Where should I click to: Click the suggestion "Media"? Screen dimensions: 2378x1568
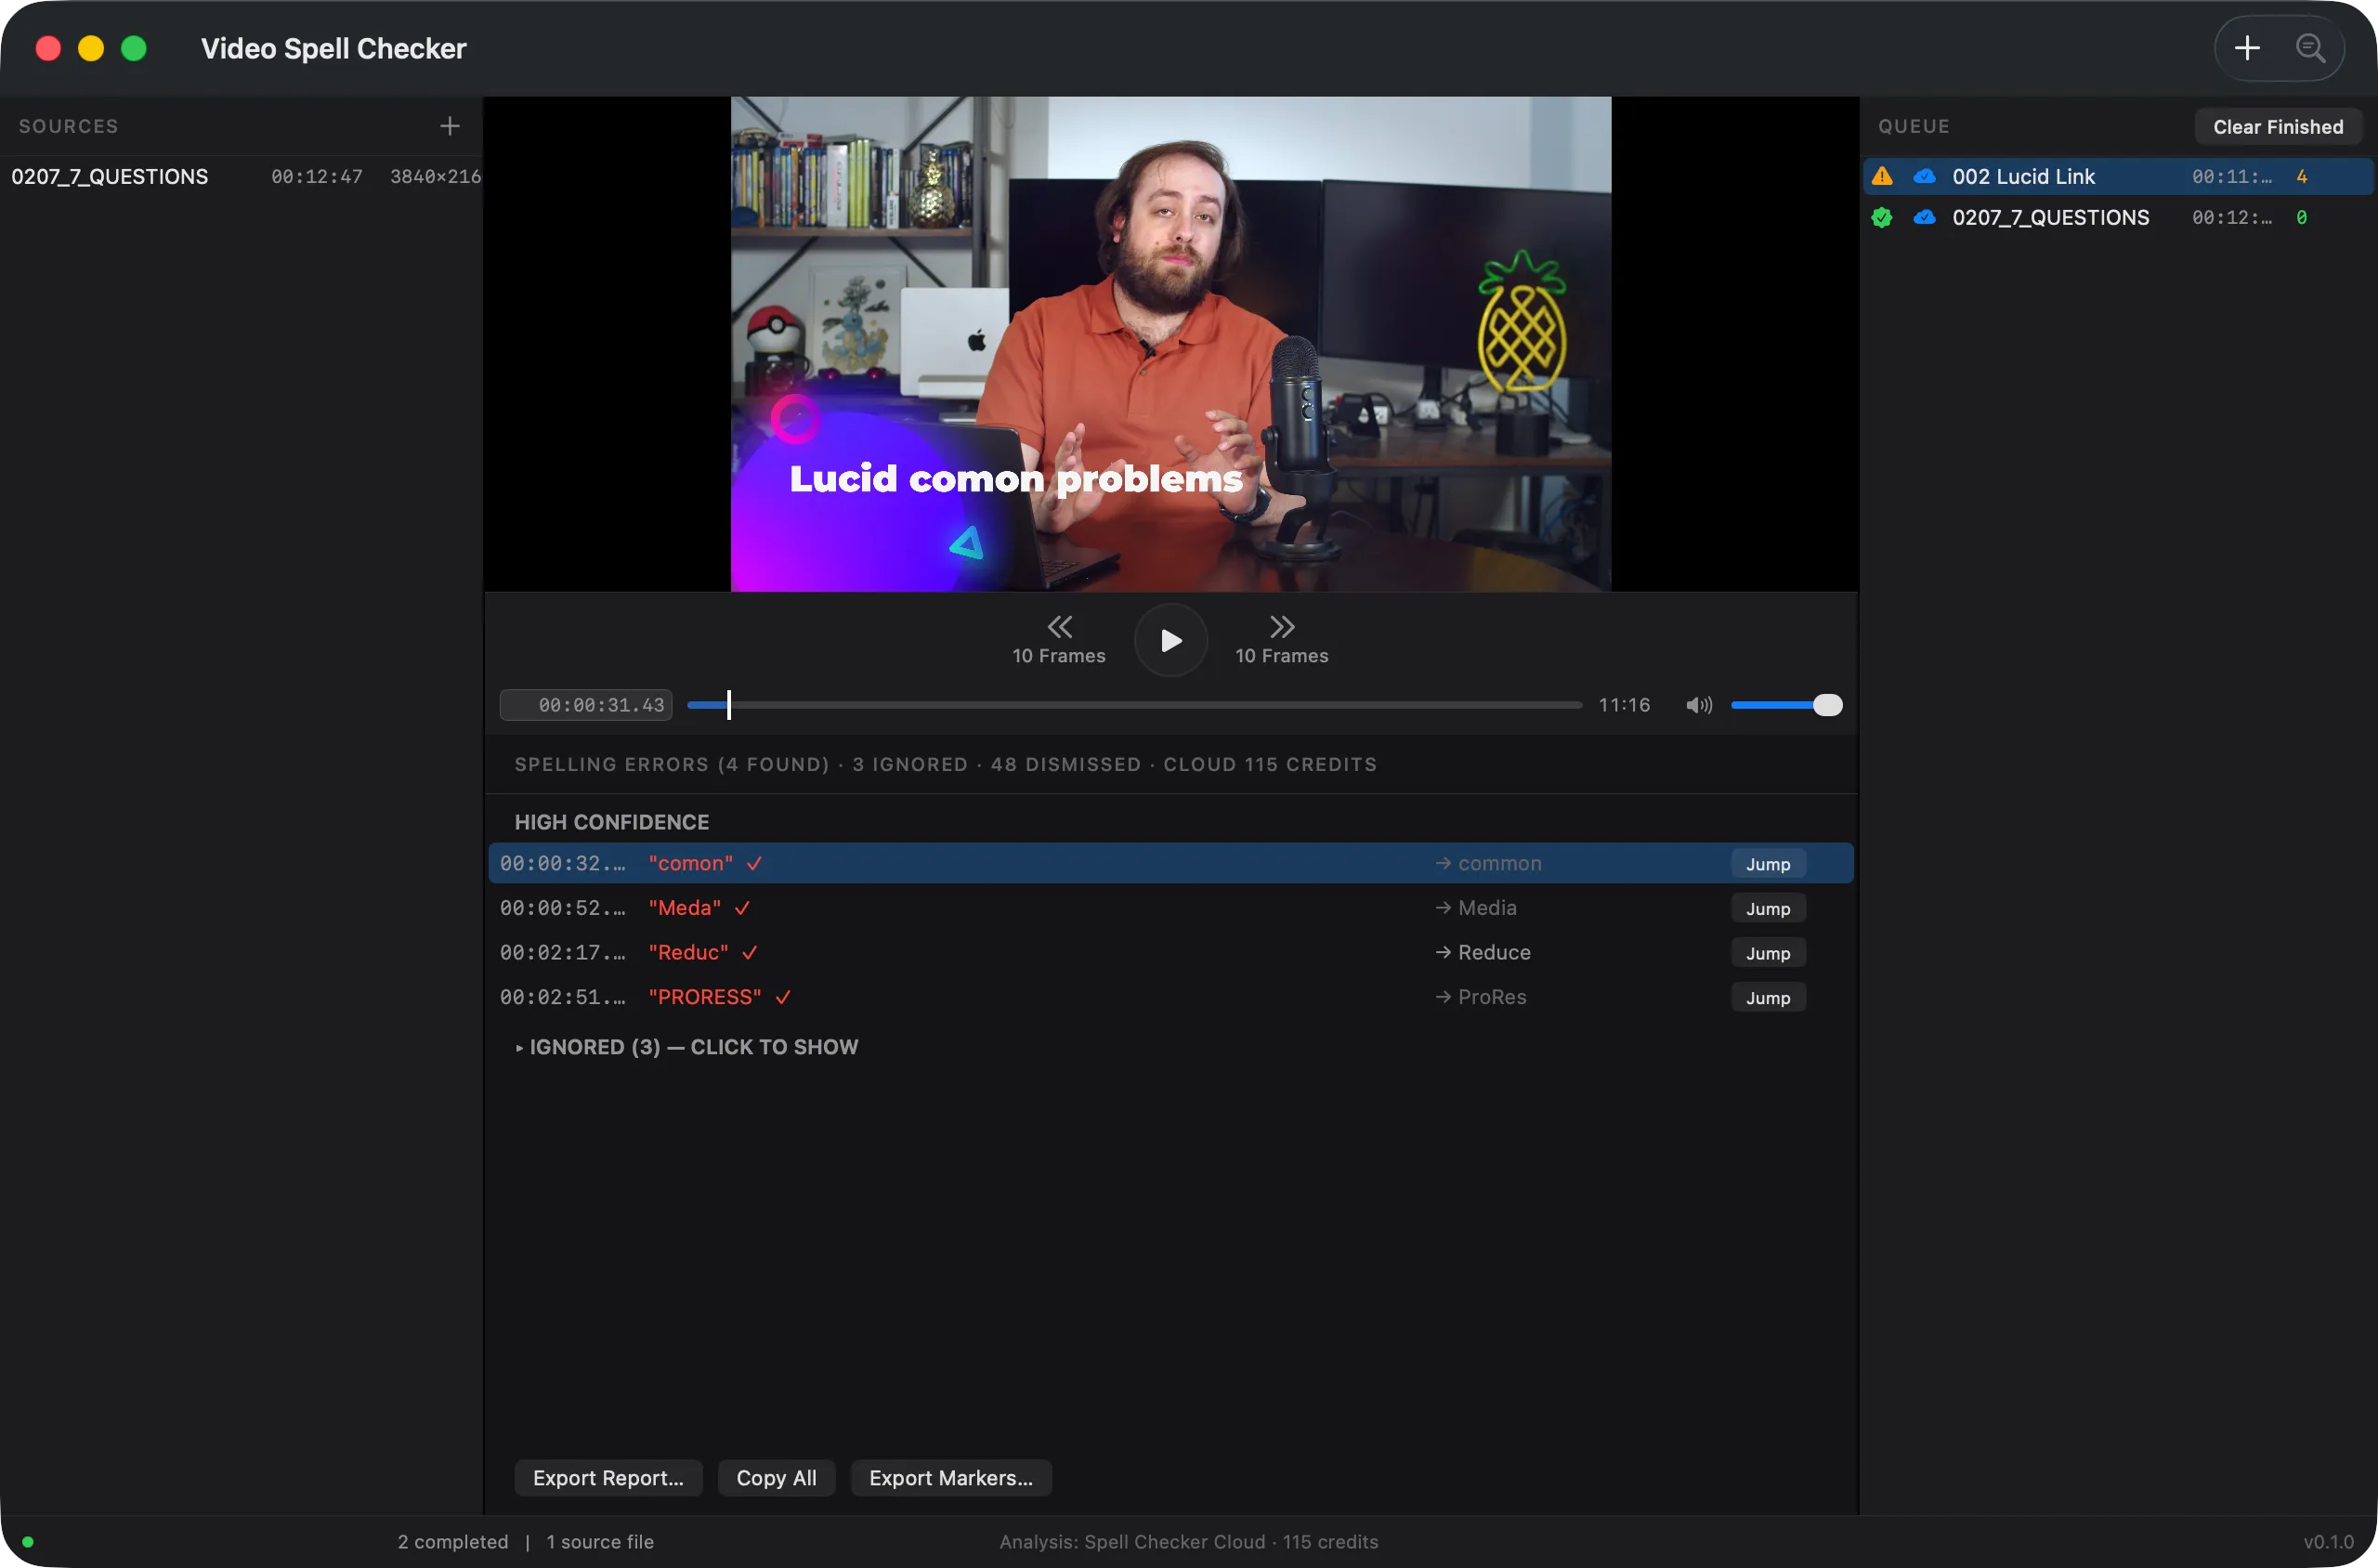1487,909
